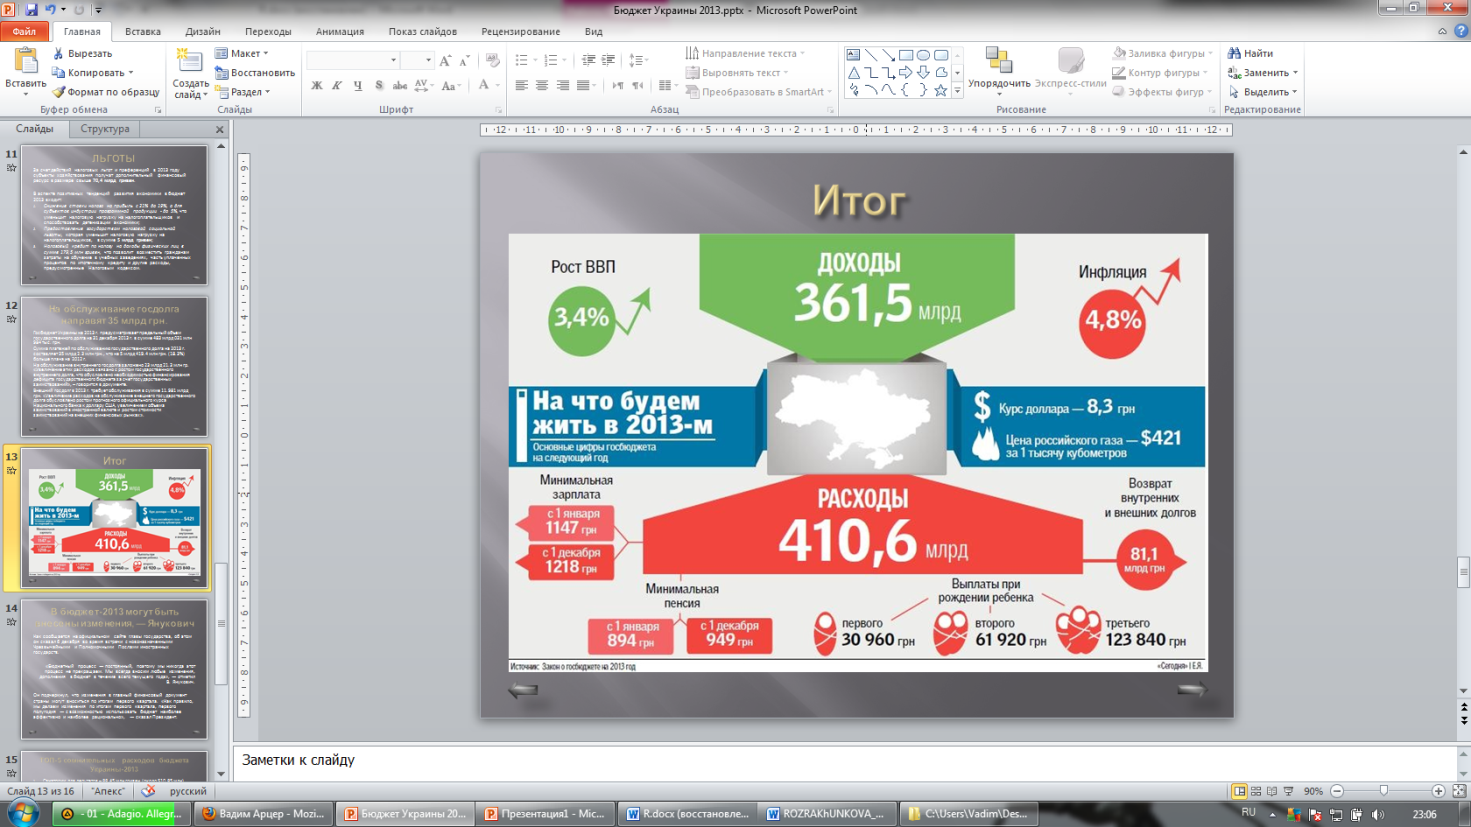Toggle underline (Ч) formatting
Viewport: 1471px width, 827px height.
click(358, 86)
